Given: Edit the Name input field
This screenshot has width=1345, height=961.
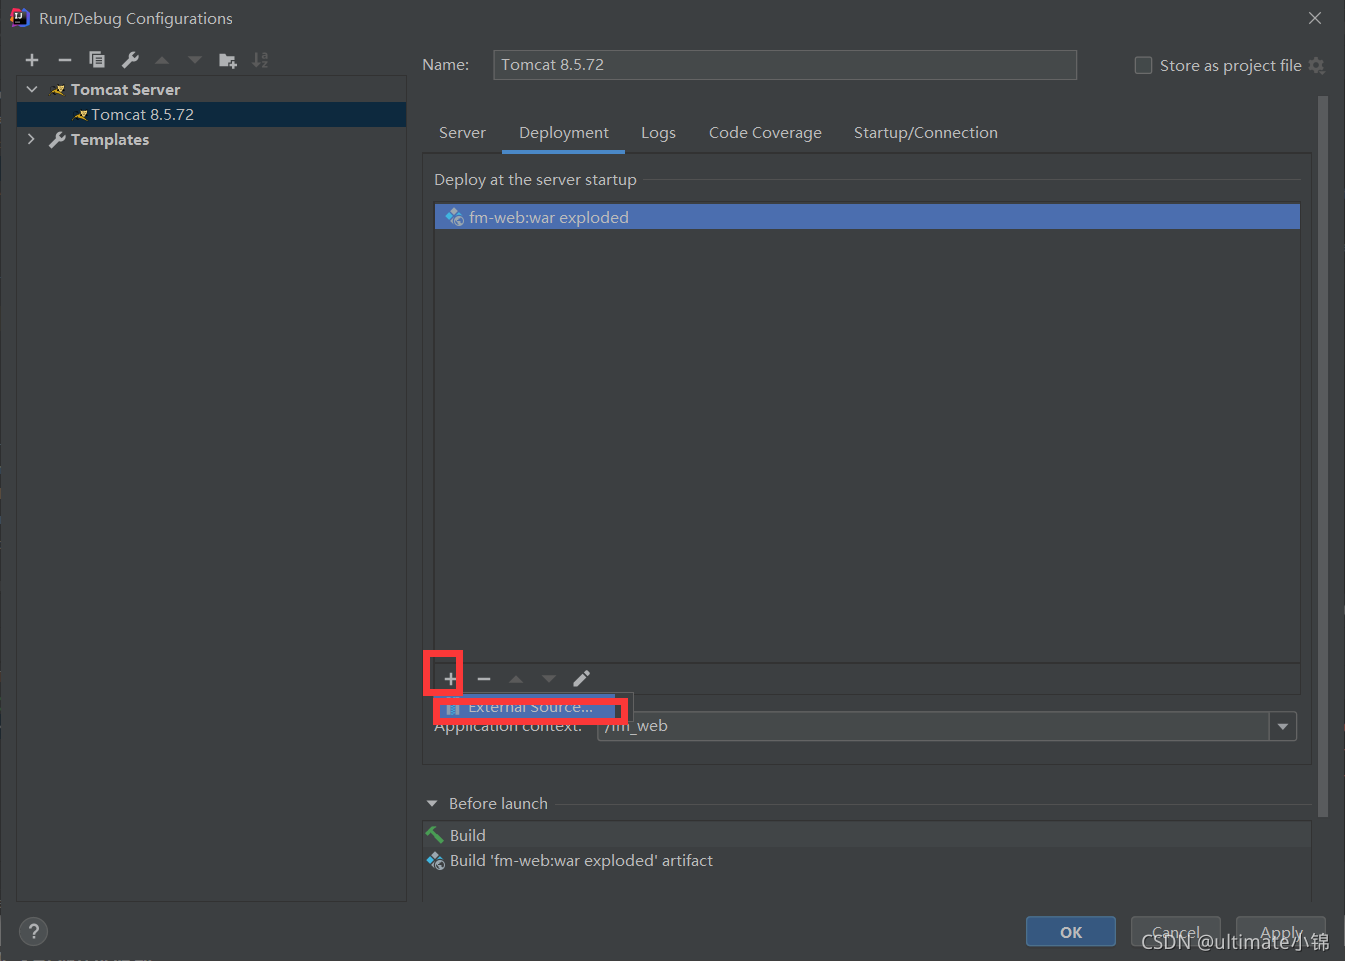Looking at the screenshot, I should click(x=785, y=65).
